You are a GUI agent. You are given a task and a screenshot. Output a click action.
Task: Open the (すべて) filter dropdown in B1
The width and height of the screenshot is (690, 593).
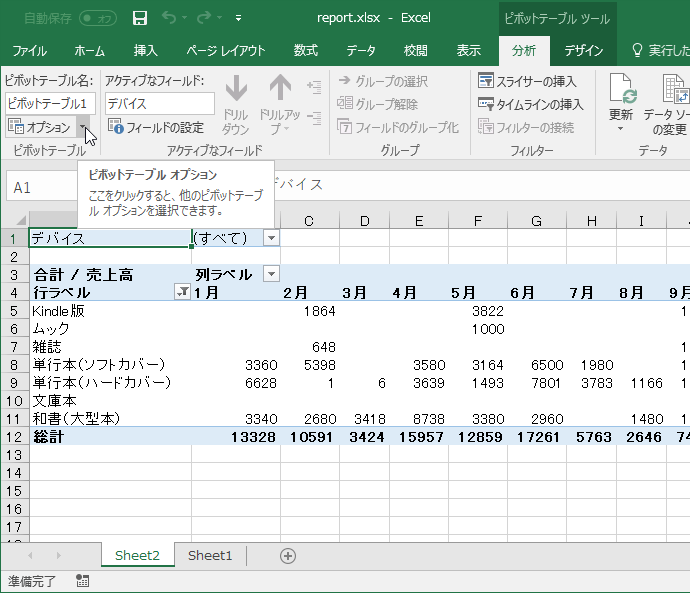[272, 238]
